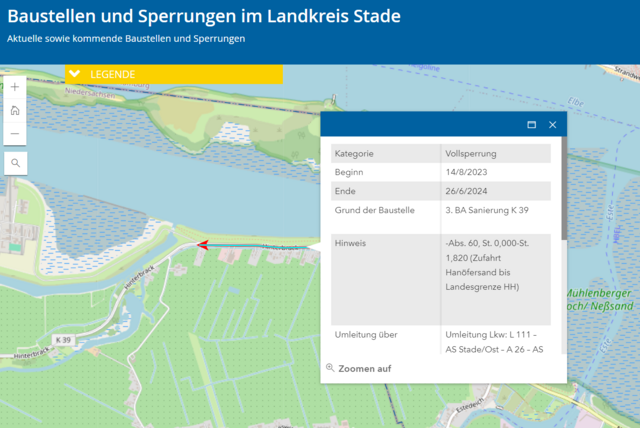Select the Hinweis row label

[x=350, y=243]
